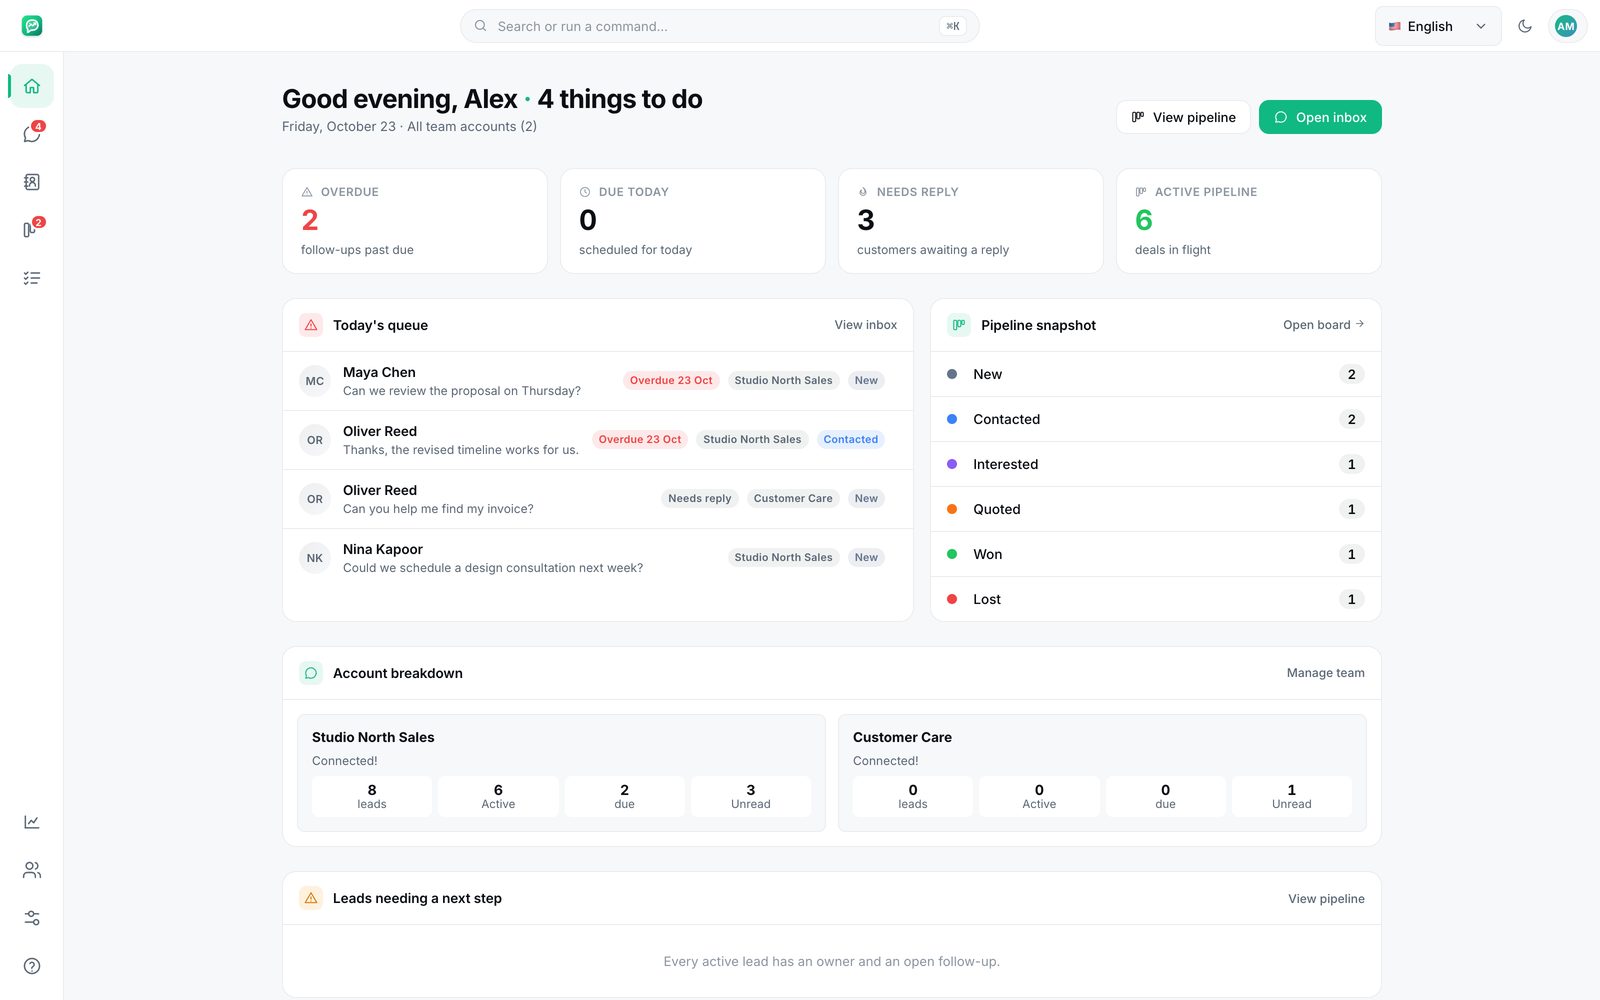Open Oliver Reed's invoice help message
Screen dimensions: 1600x1000
click(598, 499)
